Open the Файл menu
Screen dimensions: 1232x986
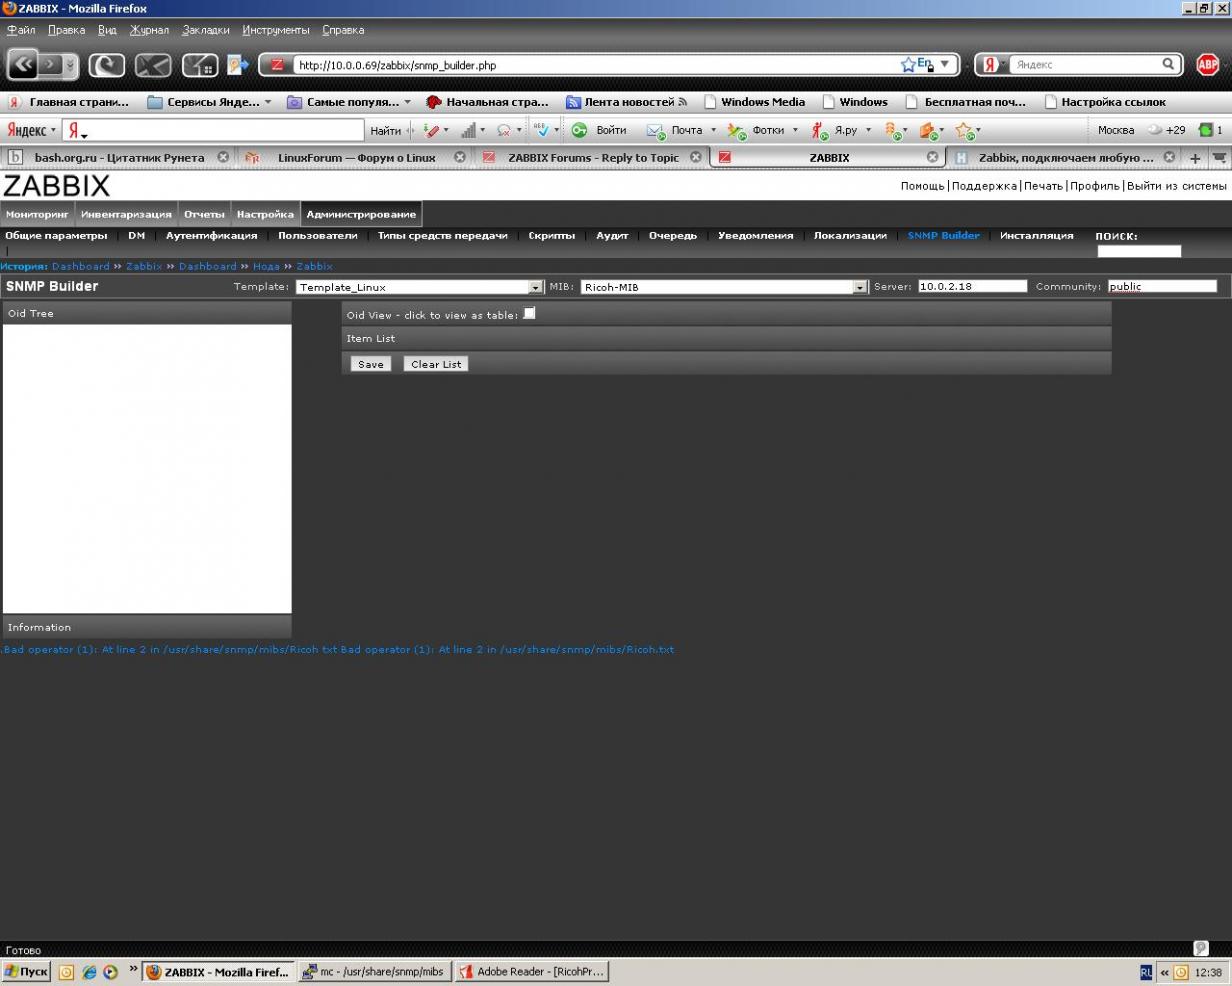(x=21, y=30)
